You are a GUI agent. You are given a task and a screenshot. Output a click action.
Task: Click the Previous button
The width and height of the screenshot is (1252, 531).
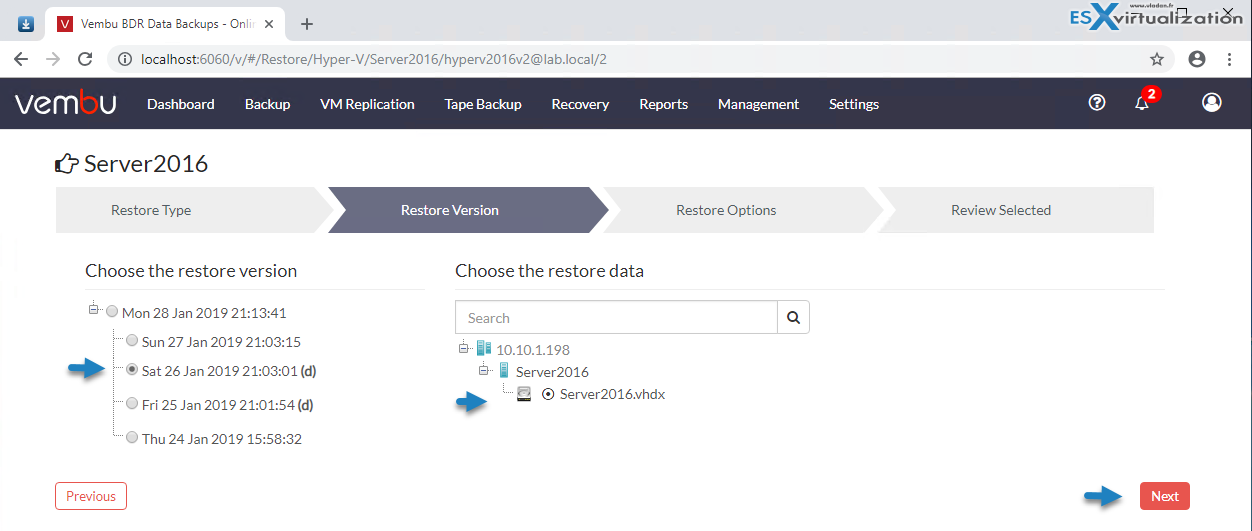click(91, 496)
